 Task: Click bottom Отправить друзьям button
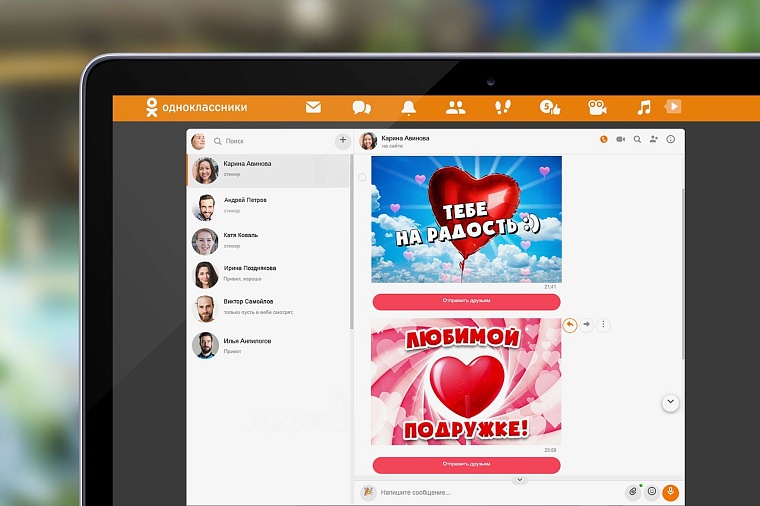466,465
